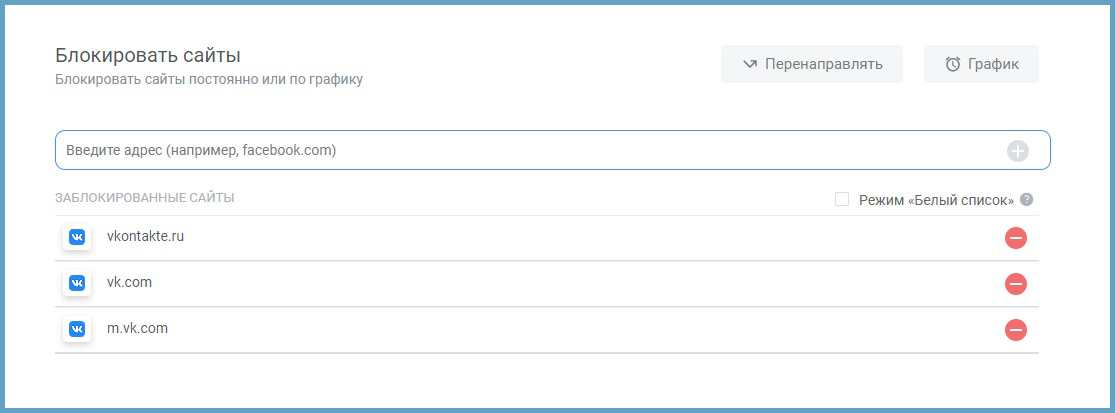Click the «Блокировать сайты» page heading
This screenshot has height=413, width=1115.
tap(148, 55)
